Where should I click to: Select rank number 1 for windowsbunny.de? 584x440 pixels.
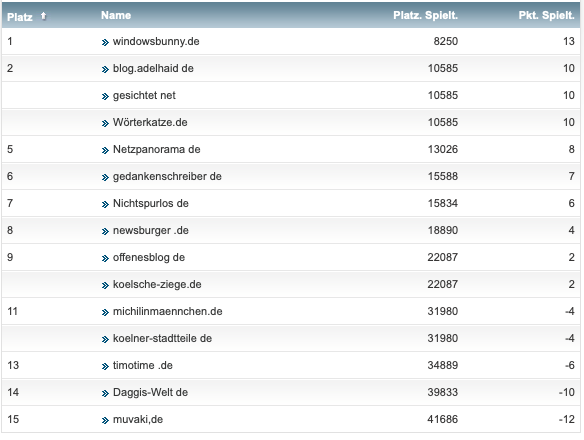10,41
